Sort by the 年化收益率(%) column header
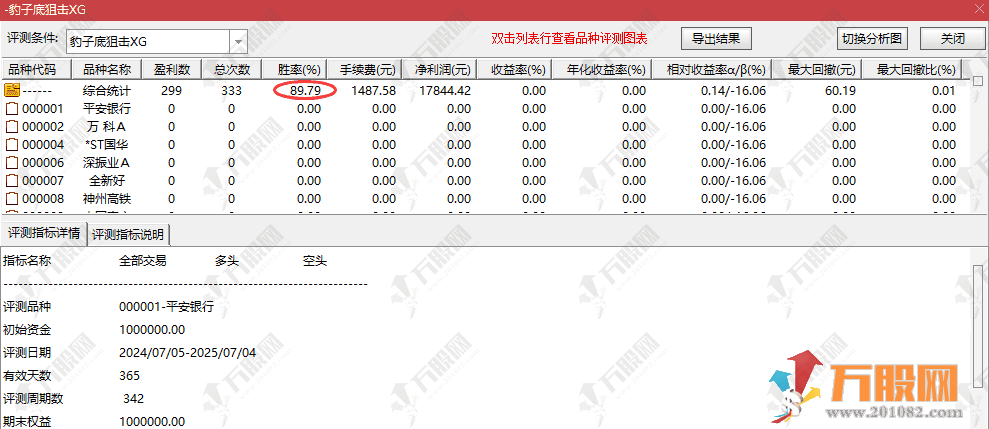 601,69
